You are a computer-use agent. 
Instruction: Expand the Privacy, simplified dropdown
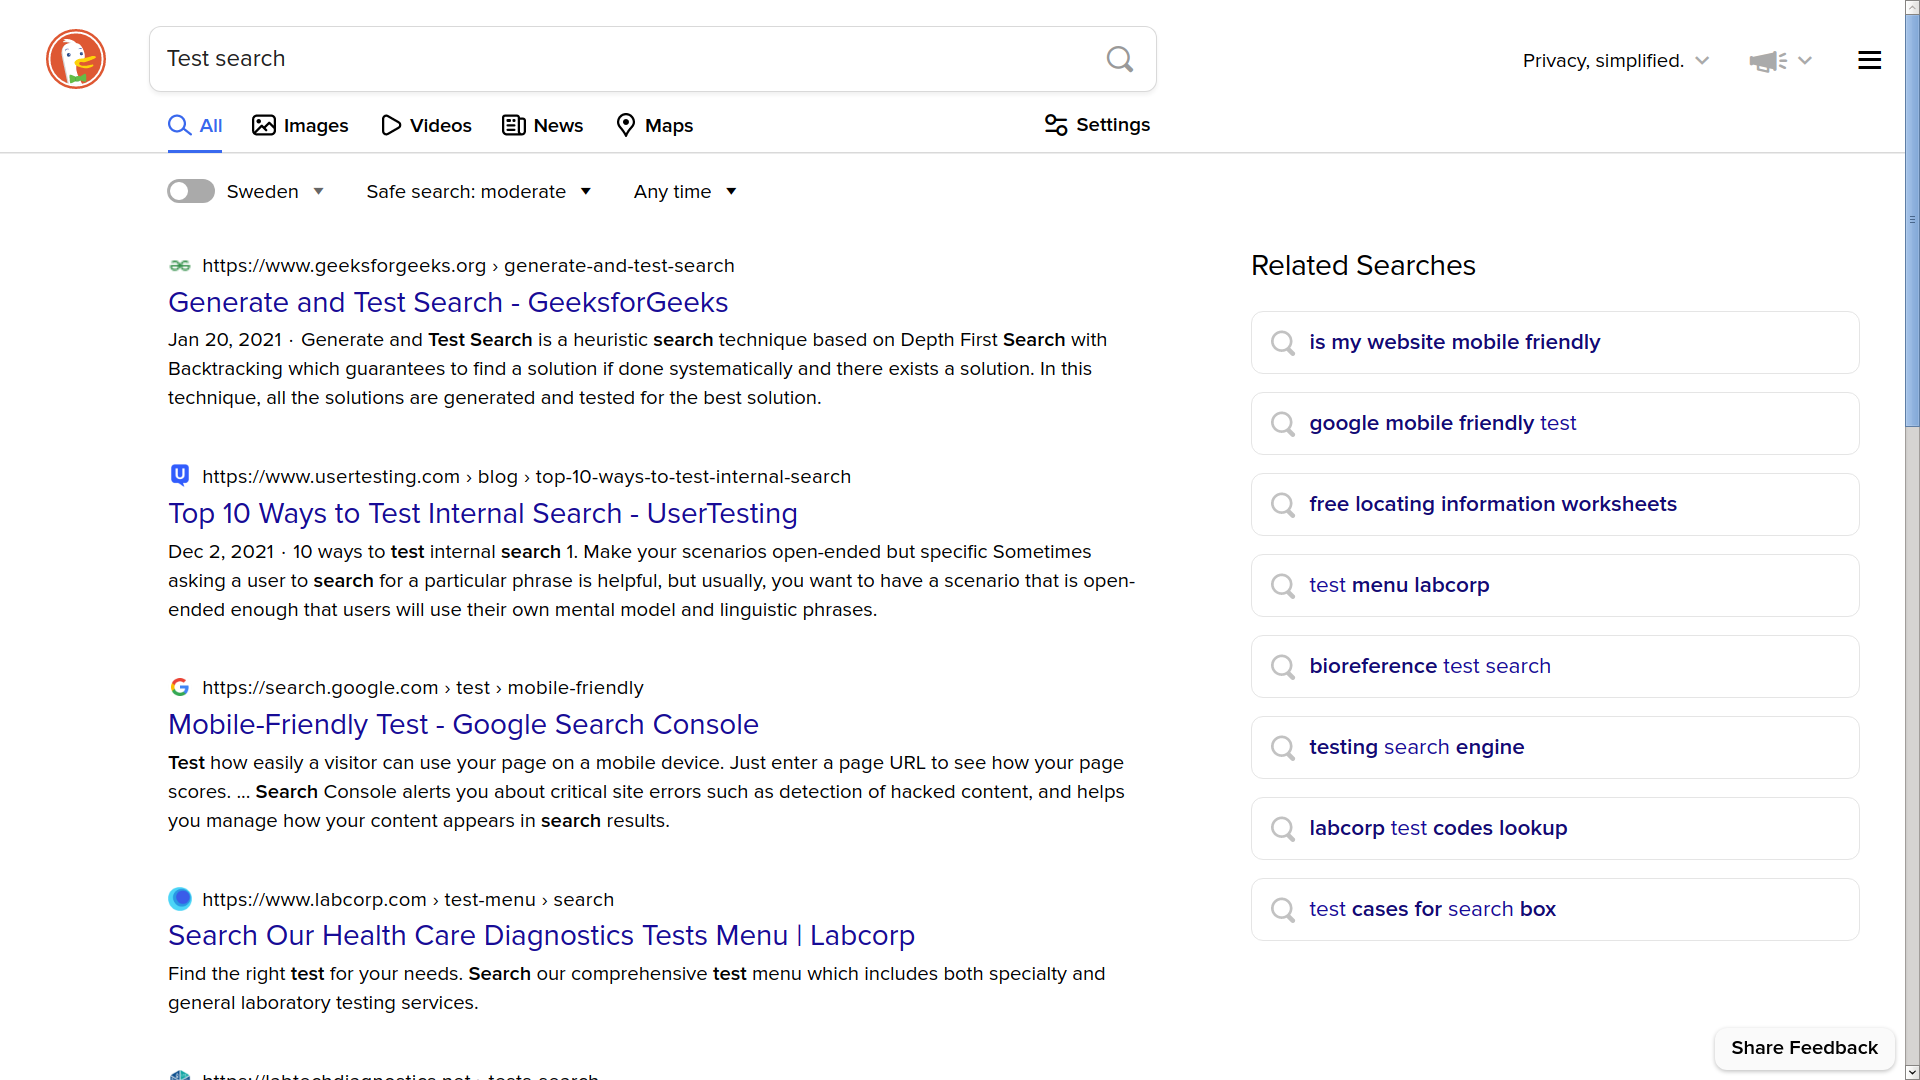click(x=1615, y=61)
